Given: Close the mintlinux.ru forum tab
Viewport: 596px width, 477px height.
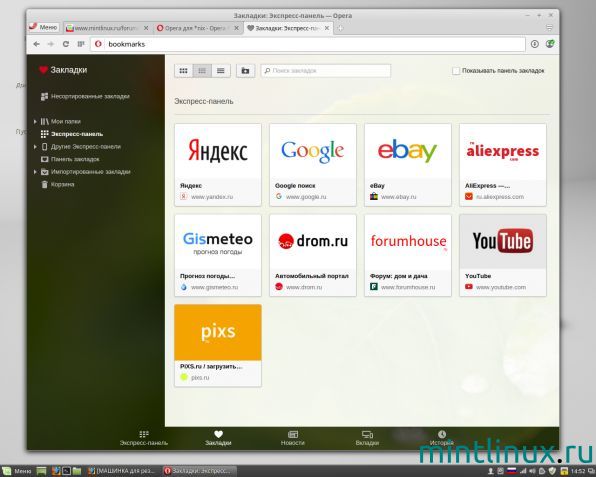Looking at the screenshot, I should pos(146,28).
